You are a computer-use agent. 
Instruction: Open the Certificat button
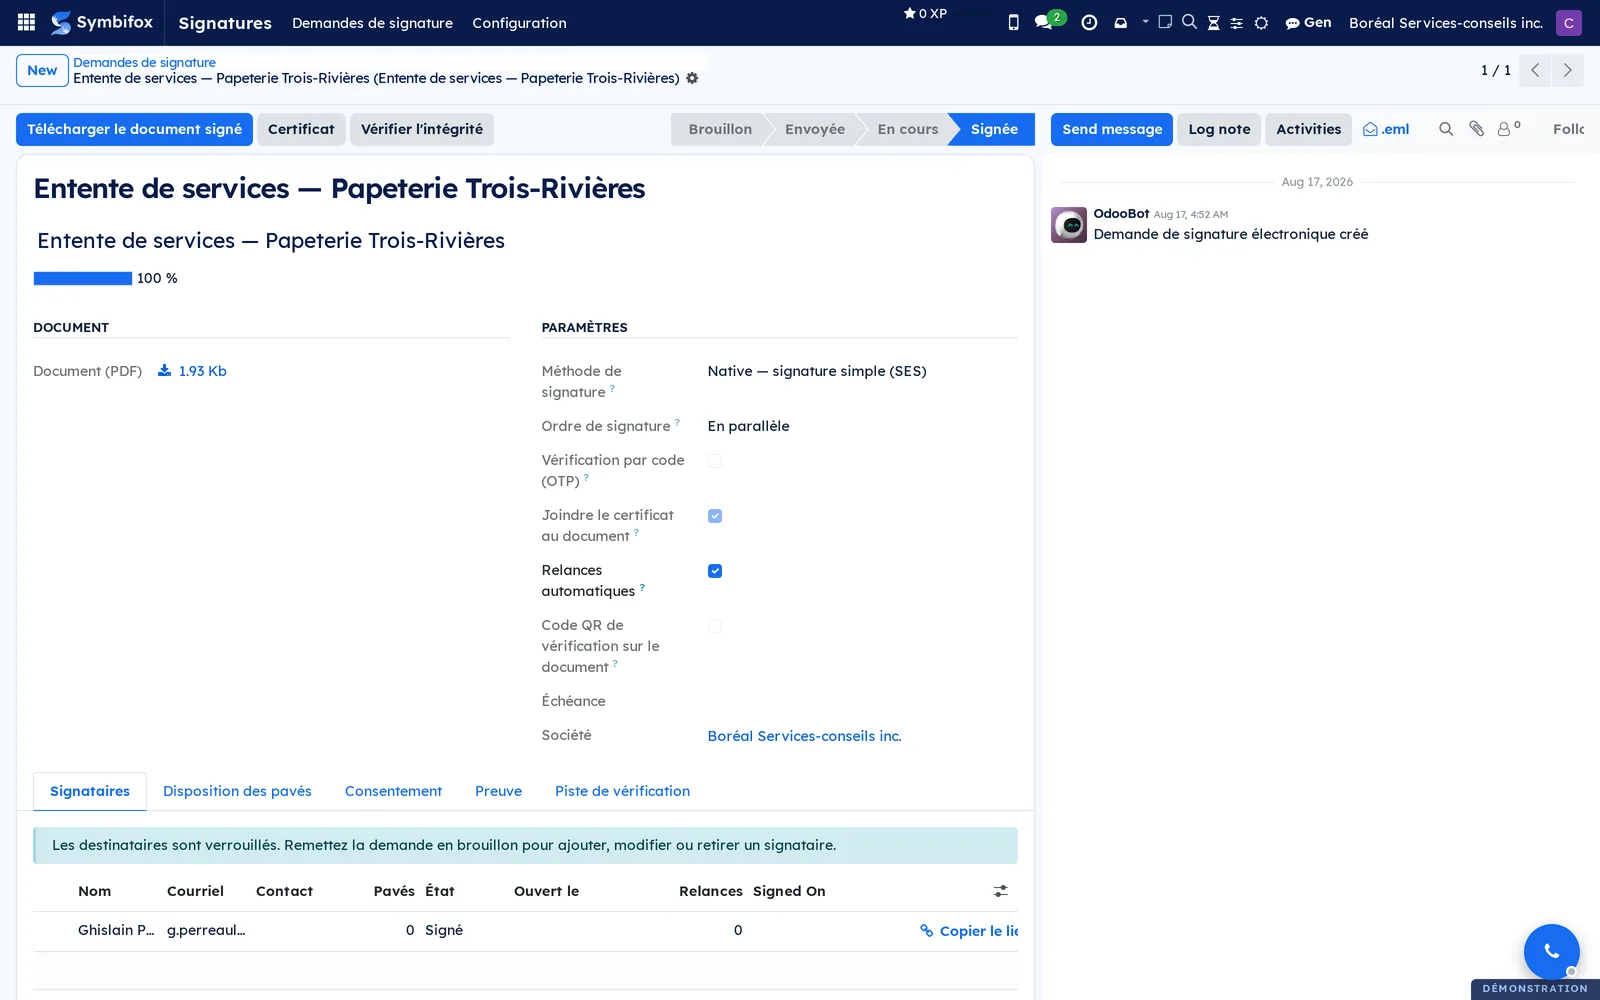click(301, 129)
